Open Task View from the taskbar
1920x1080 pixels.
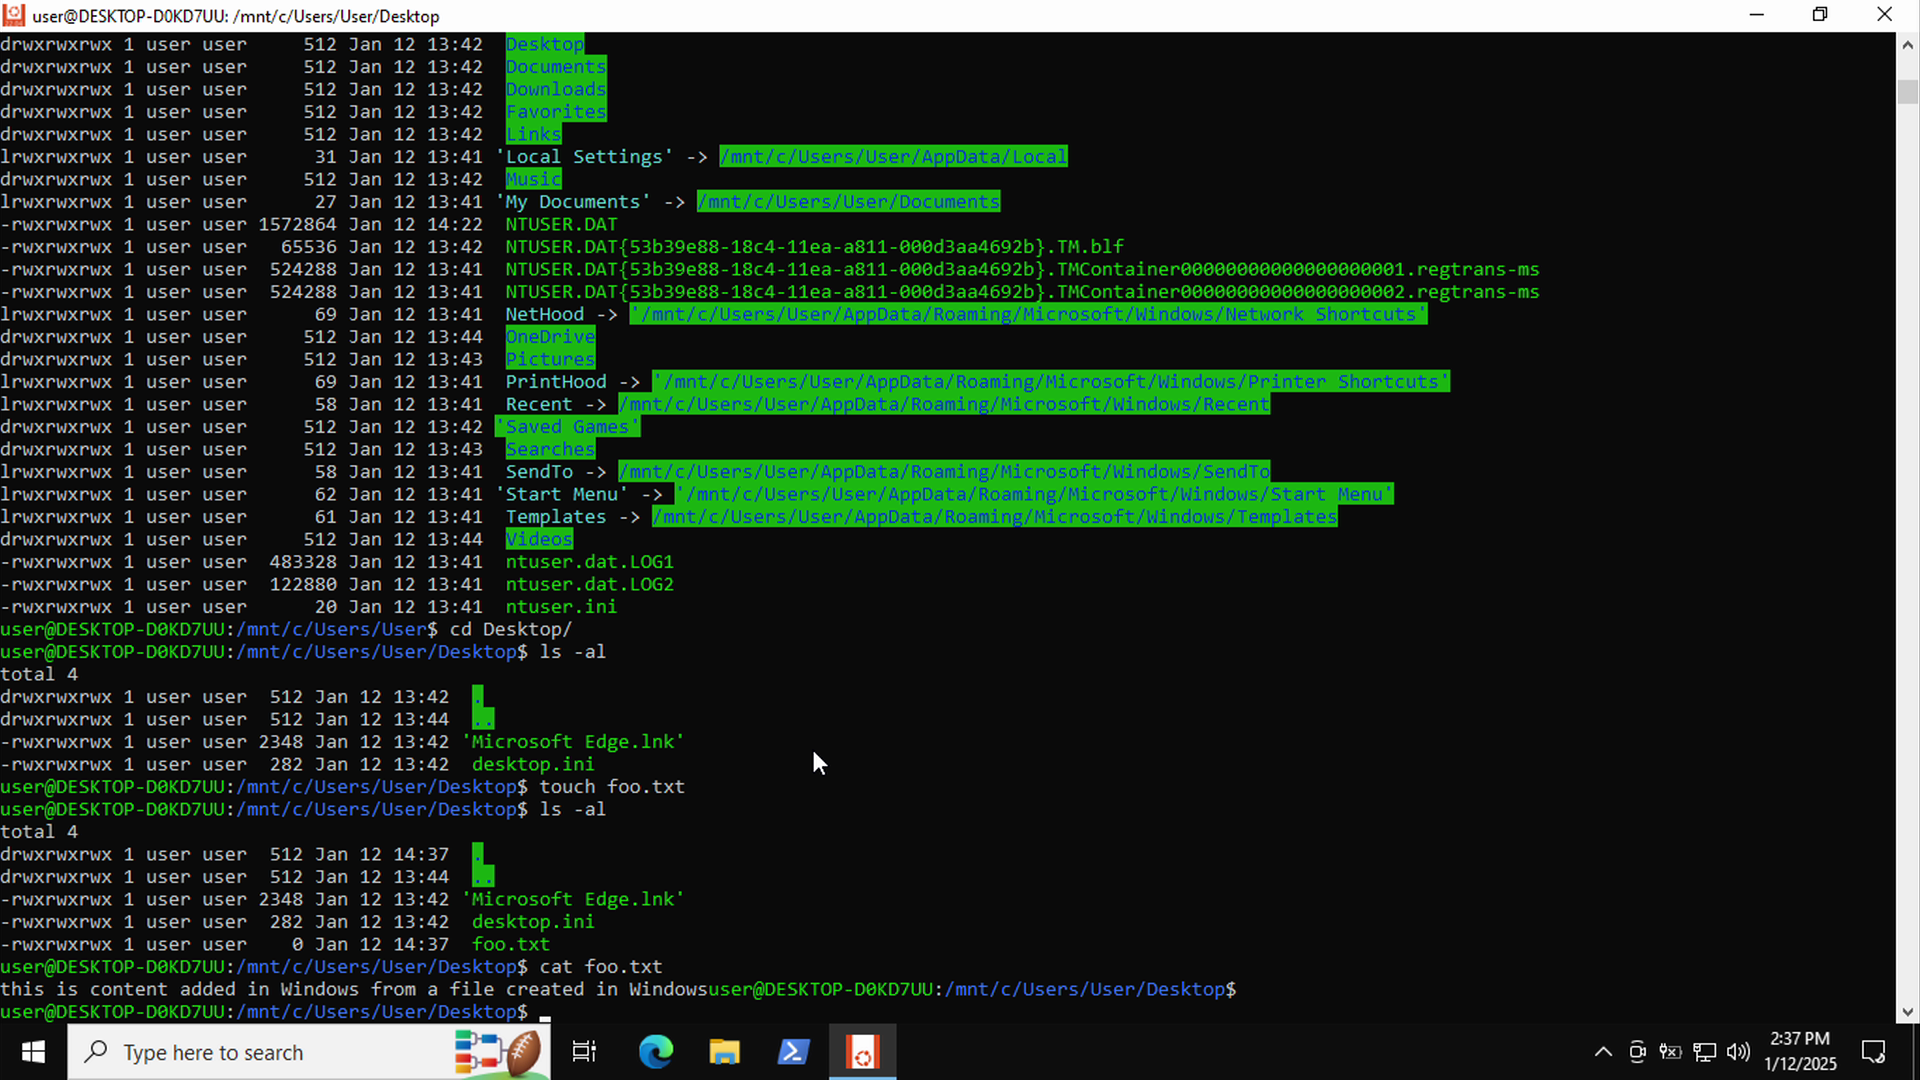point(584,1052)
